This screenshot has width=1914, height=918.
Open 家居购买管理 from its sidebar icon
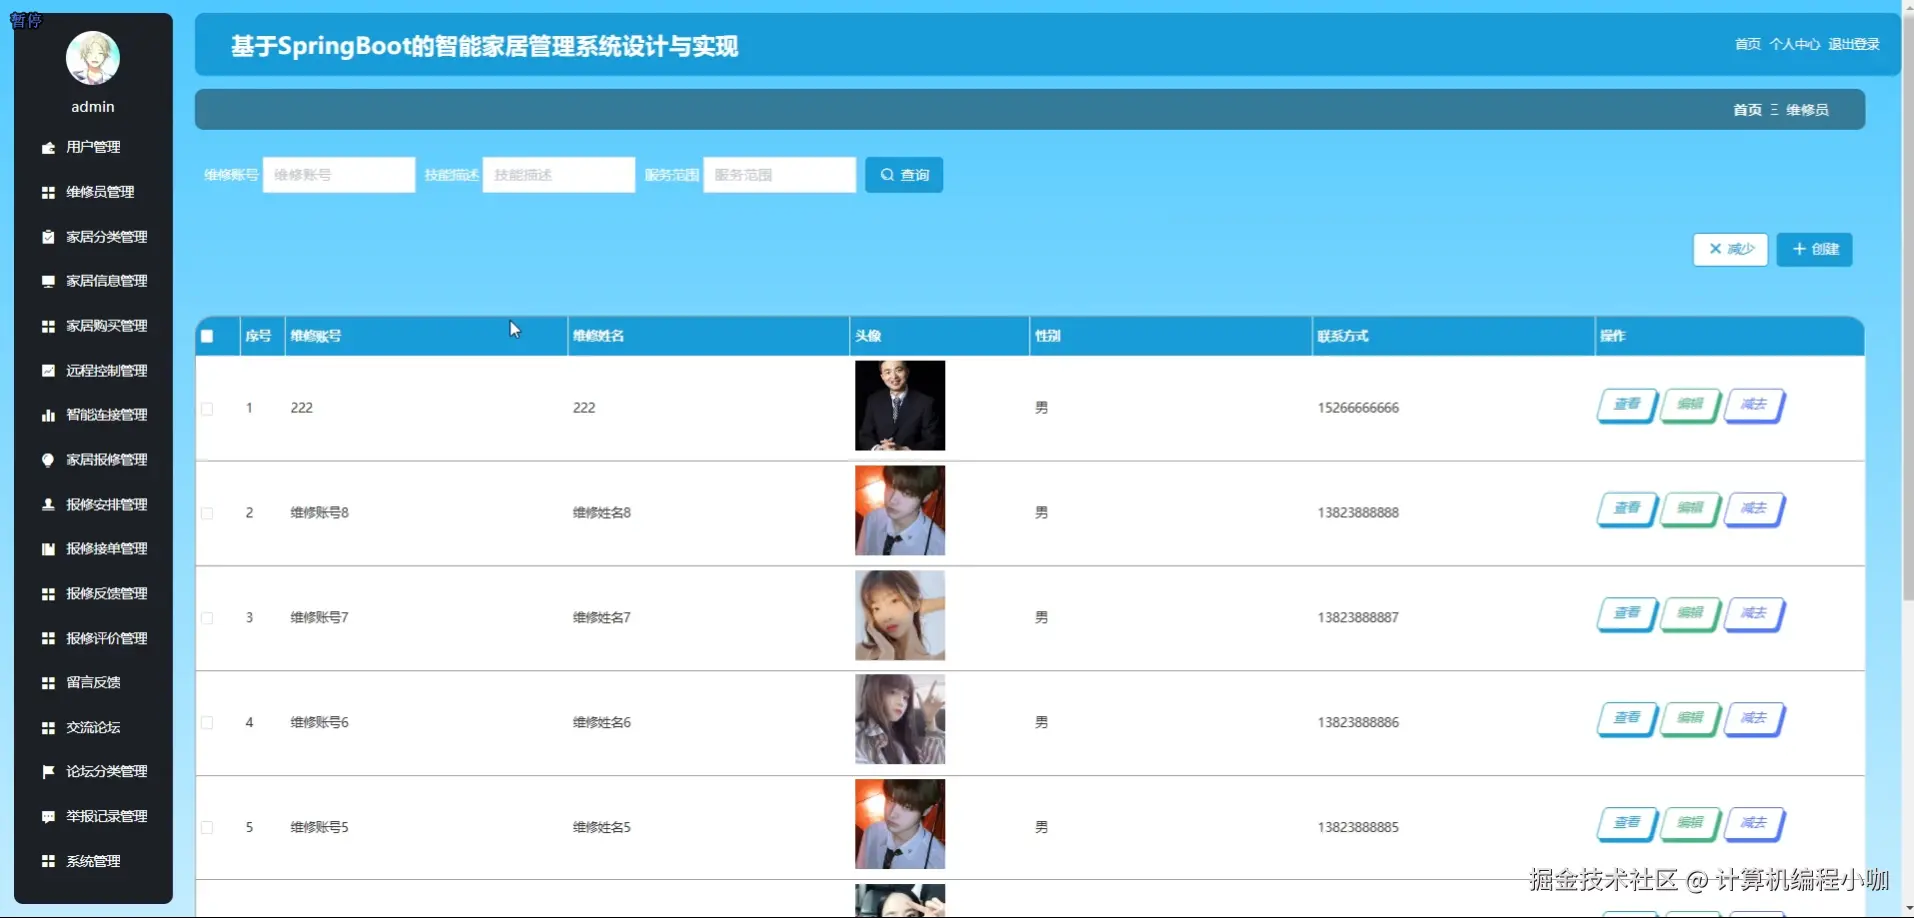pos(48,326)
